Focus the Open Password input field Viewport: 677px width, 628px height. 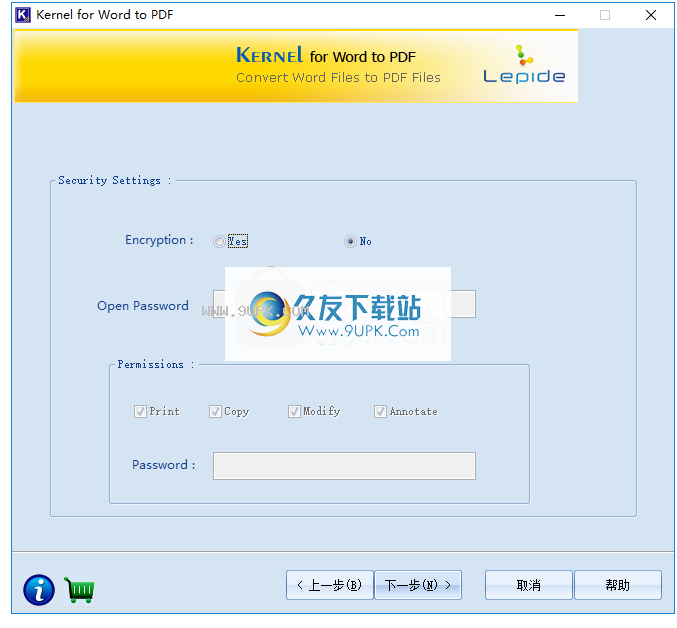344,304
